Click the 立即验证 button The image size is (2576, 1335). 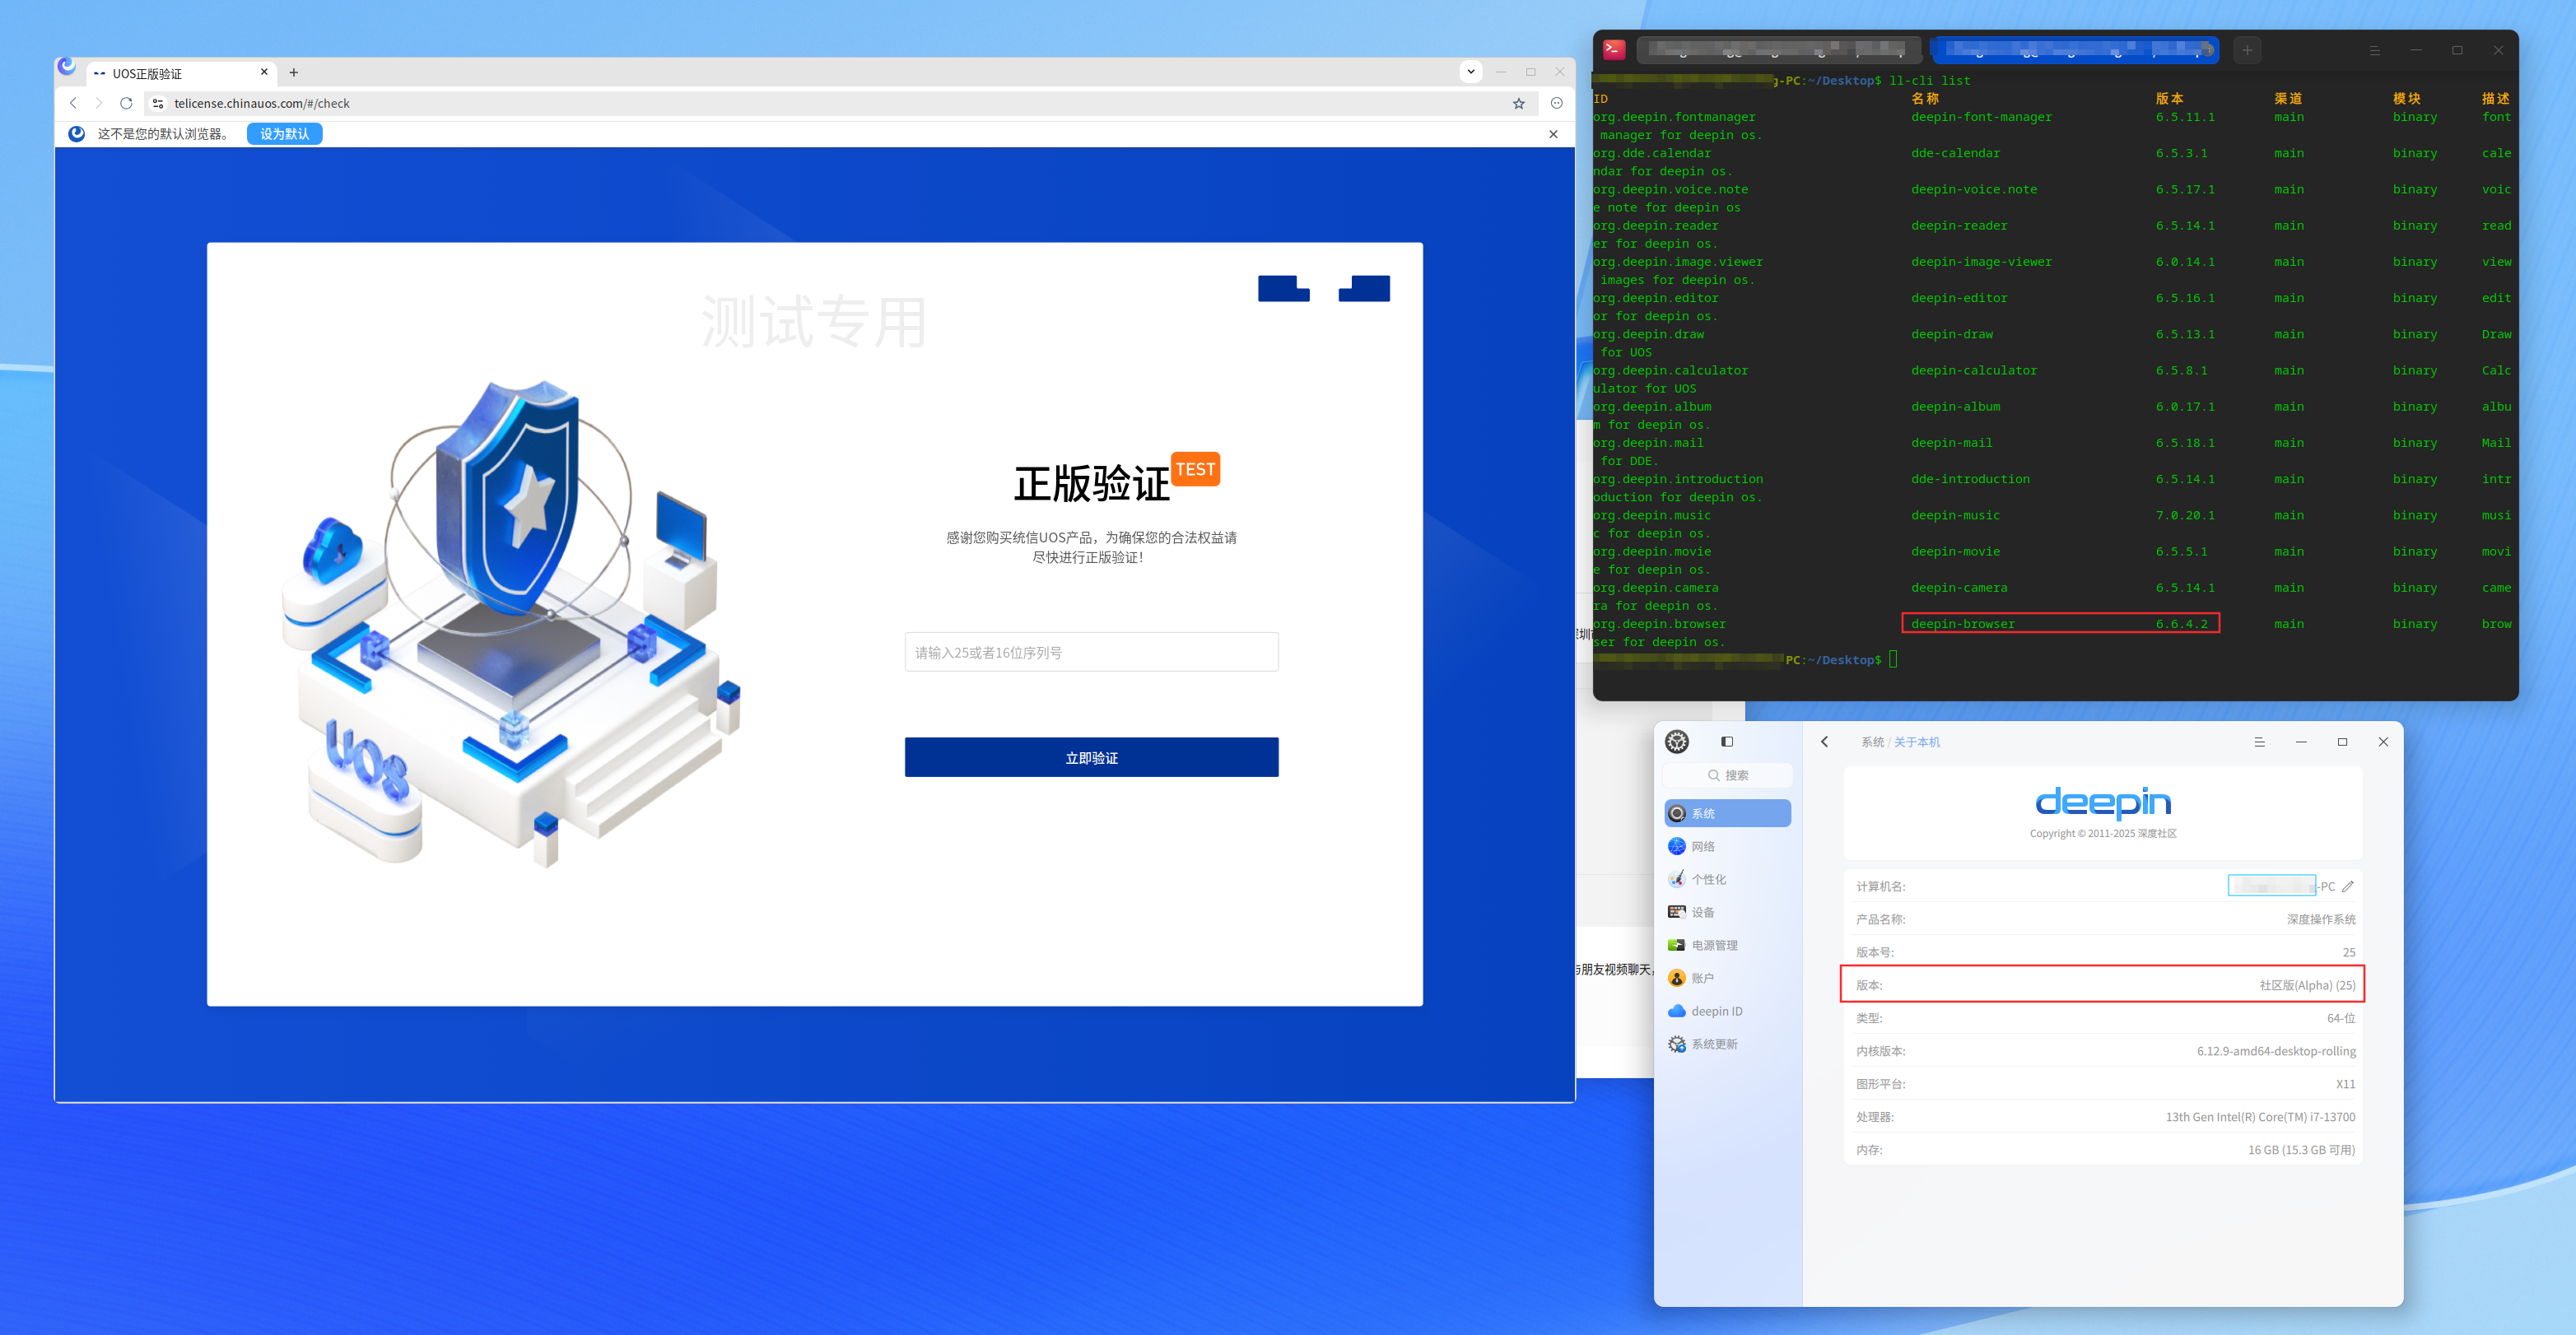[x=1091, y=757]
